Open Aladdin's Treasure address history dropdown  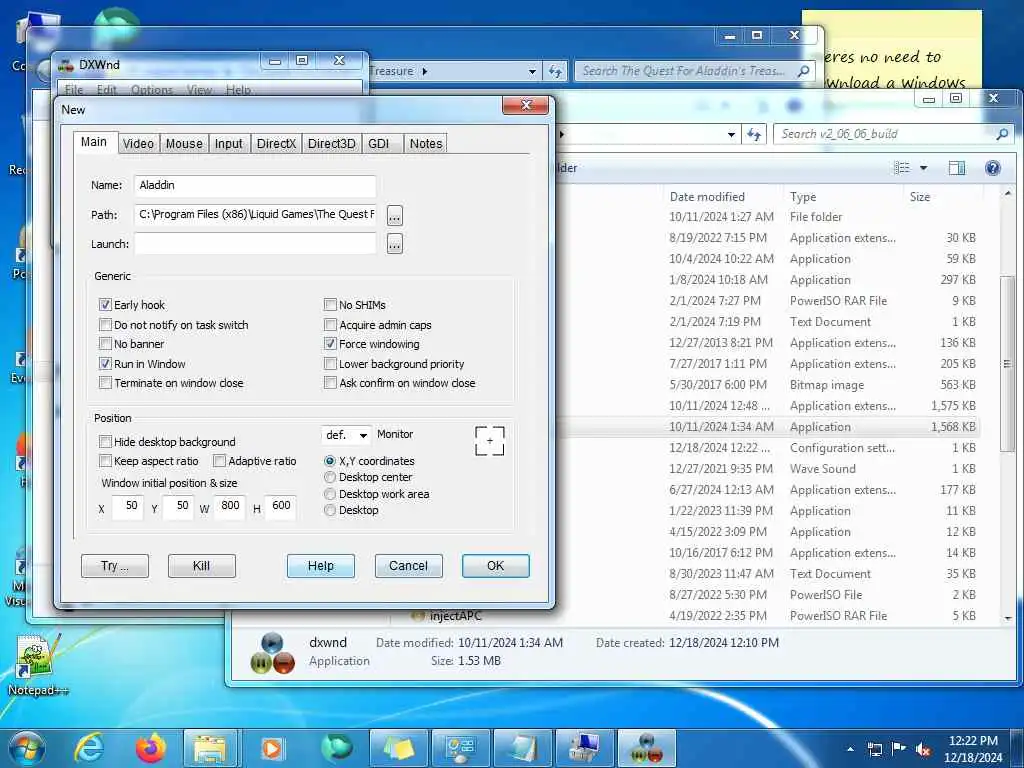pos(533,71)
